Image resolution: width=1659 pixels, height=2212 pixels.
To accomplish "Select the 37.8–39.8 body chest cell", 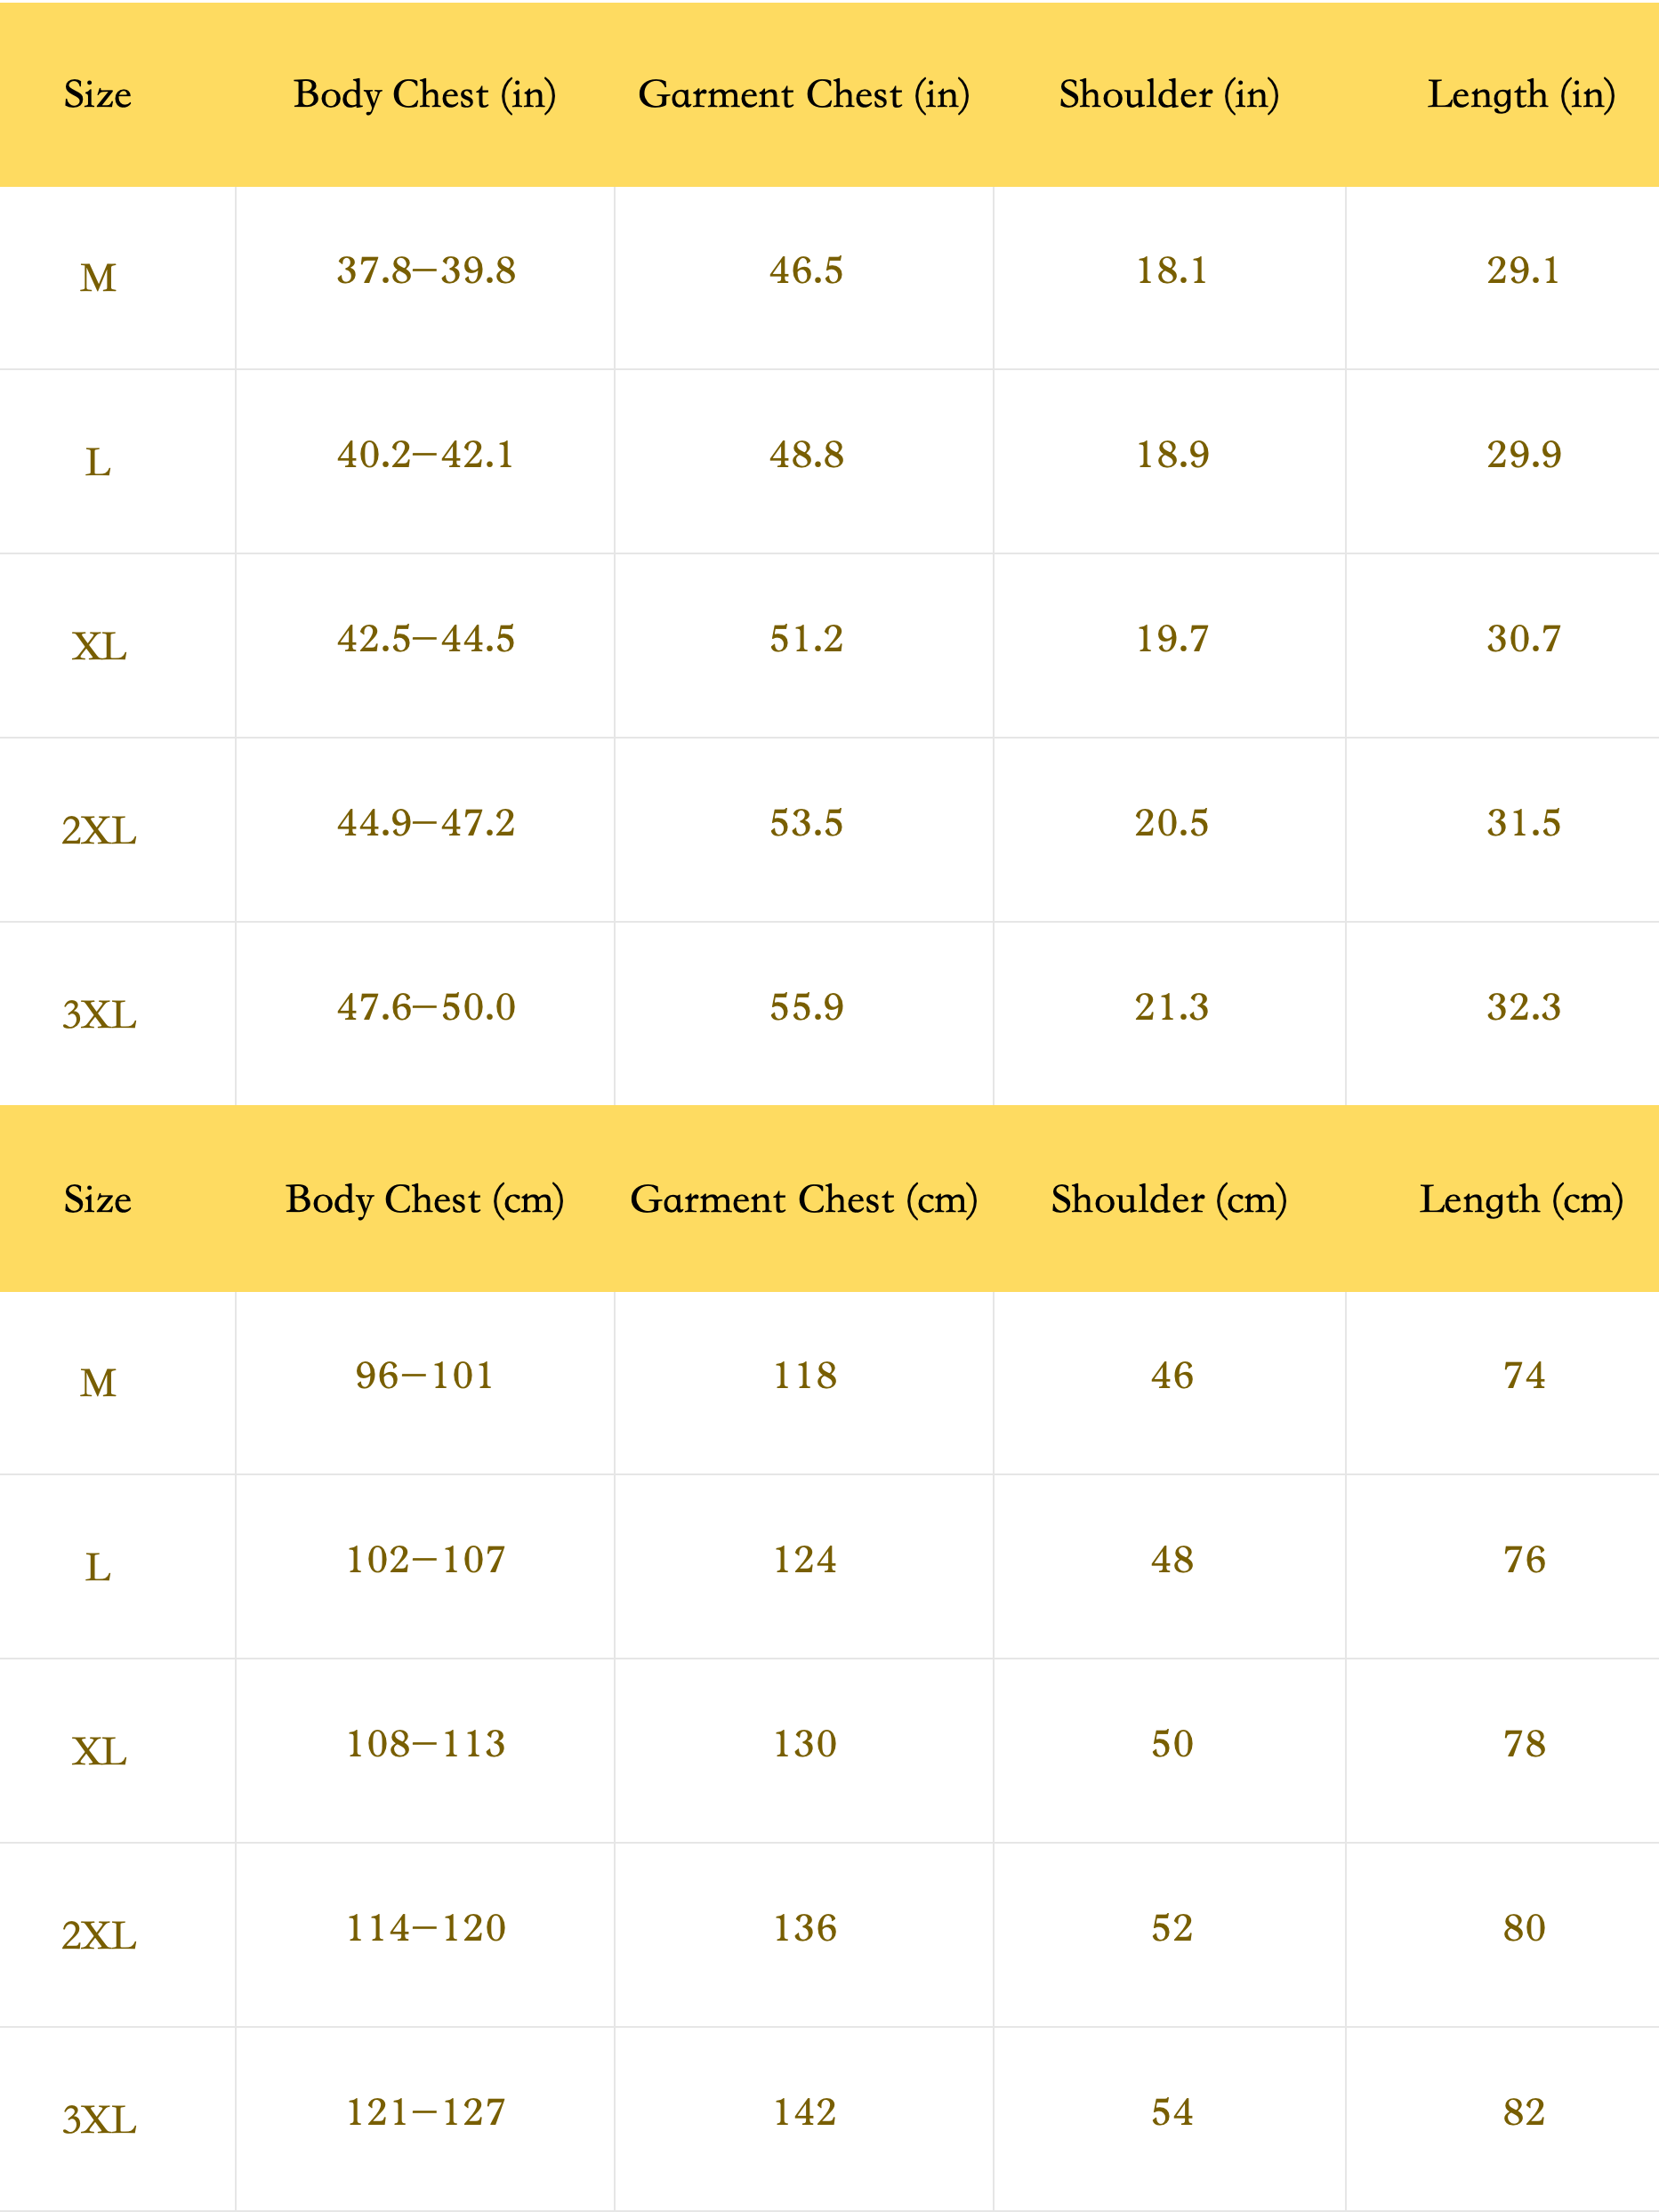I will (426, 271).
